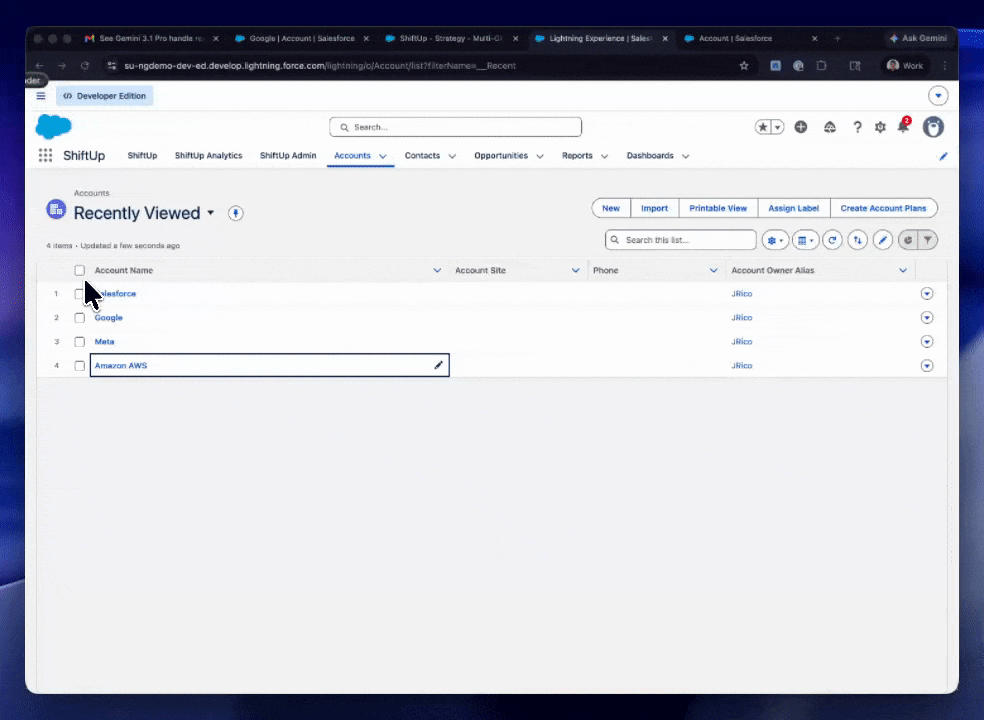Open the list sort icon
Image resolution: width=984 pixels, height=720 pixels.
click(x=857, y=240)
